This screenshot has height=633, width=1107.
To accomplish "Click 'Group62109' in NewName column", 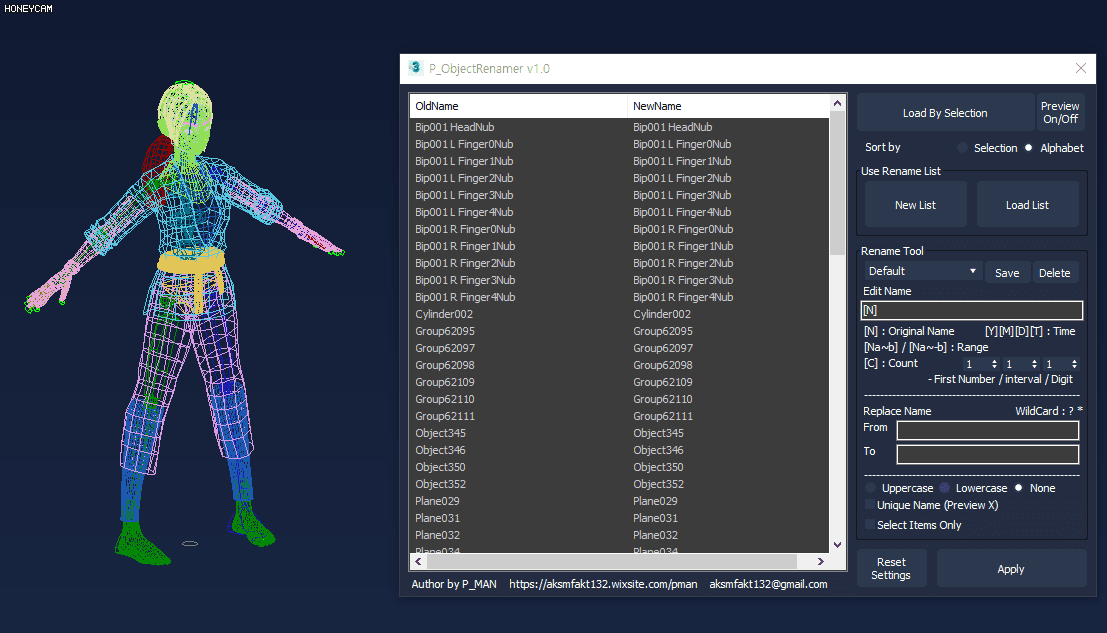I will 663,382.
